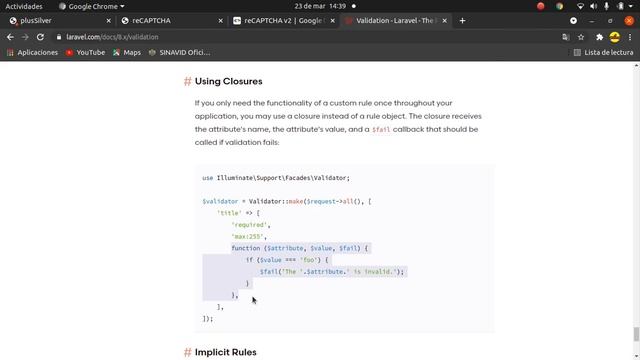This screenshot has width=640, height=360.
Task: Go forward to the next page
Action: [25, 37]
